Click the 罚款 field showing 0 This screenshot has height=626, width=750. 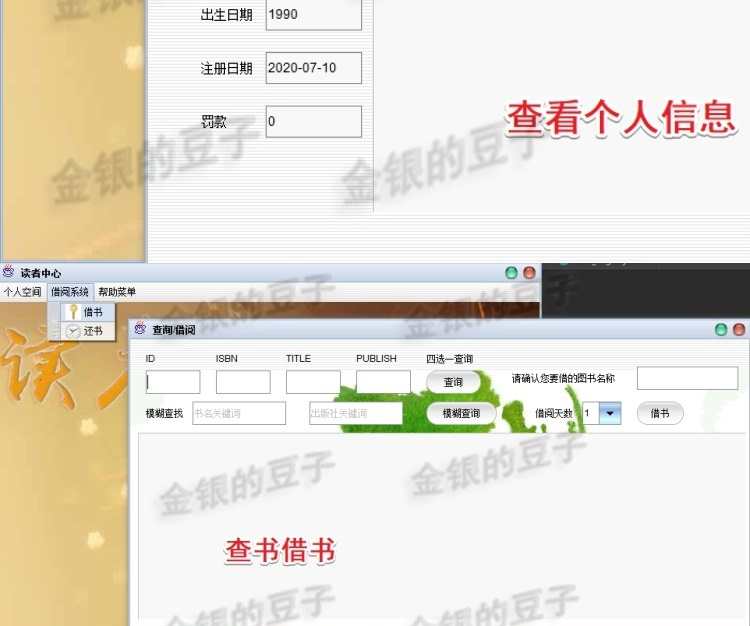click(314, 121)
